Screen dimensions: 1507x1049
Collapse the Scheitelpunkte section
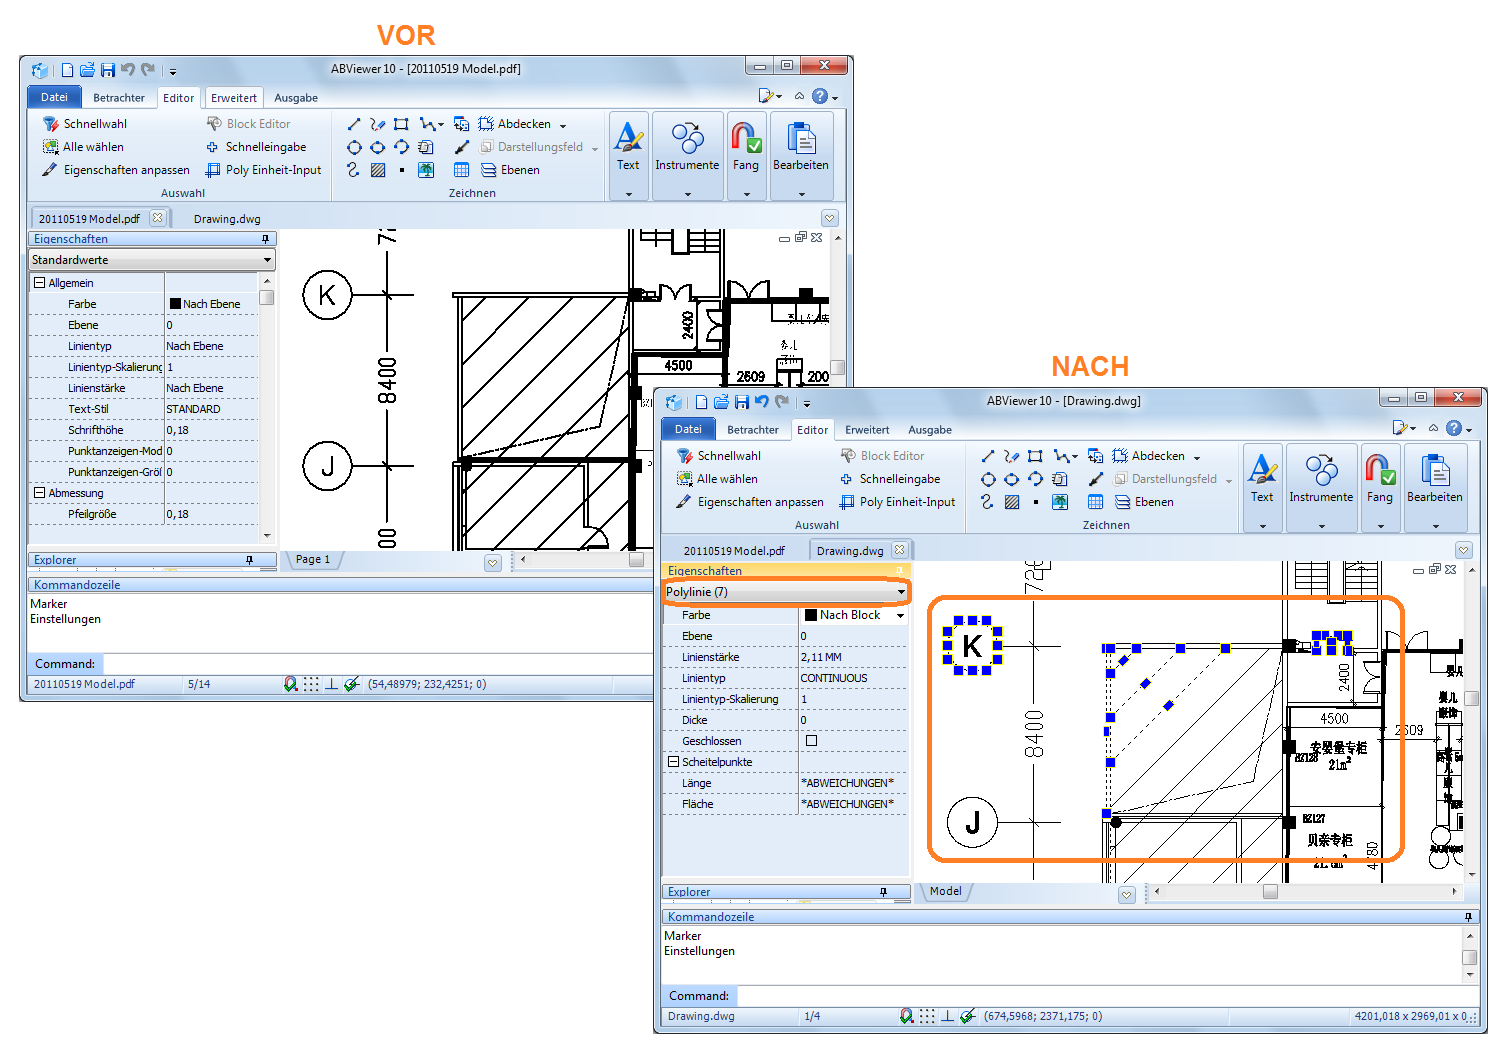pyautogui.click(x=673, y=762)
